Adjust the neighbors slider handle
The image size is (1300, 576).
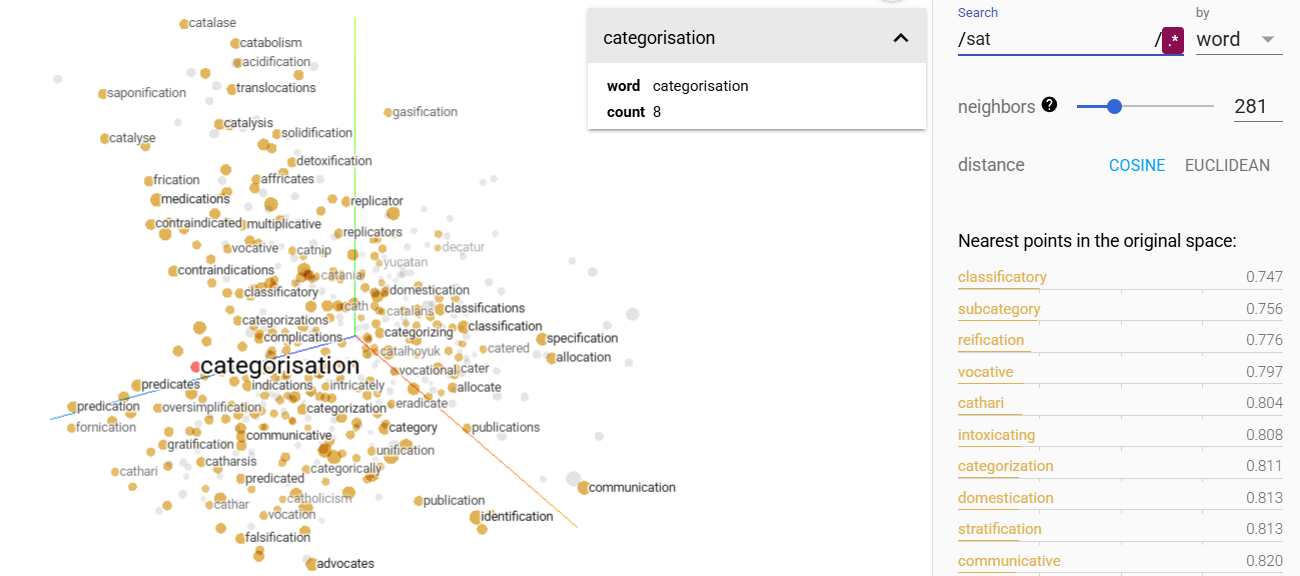(x=1114, y=106)
